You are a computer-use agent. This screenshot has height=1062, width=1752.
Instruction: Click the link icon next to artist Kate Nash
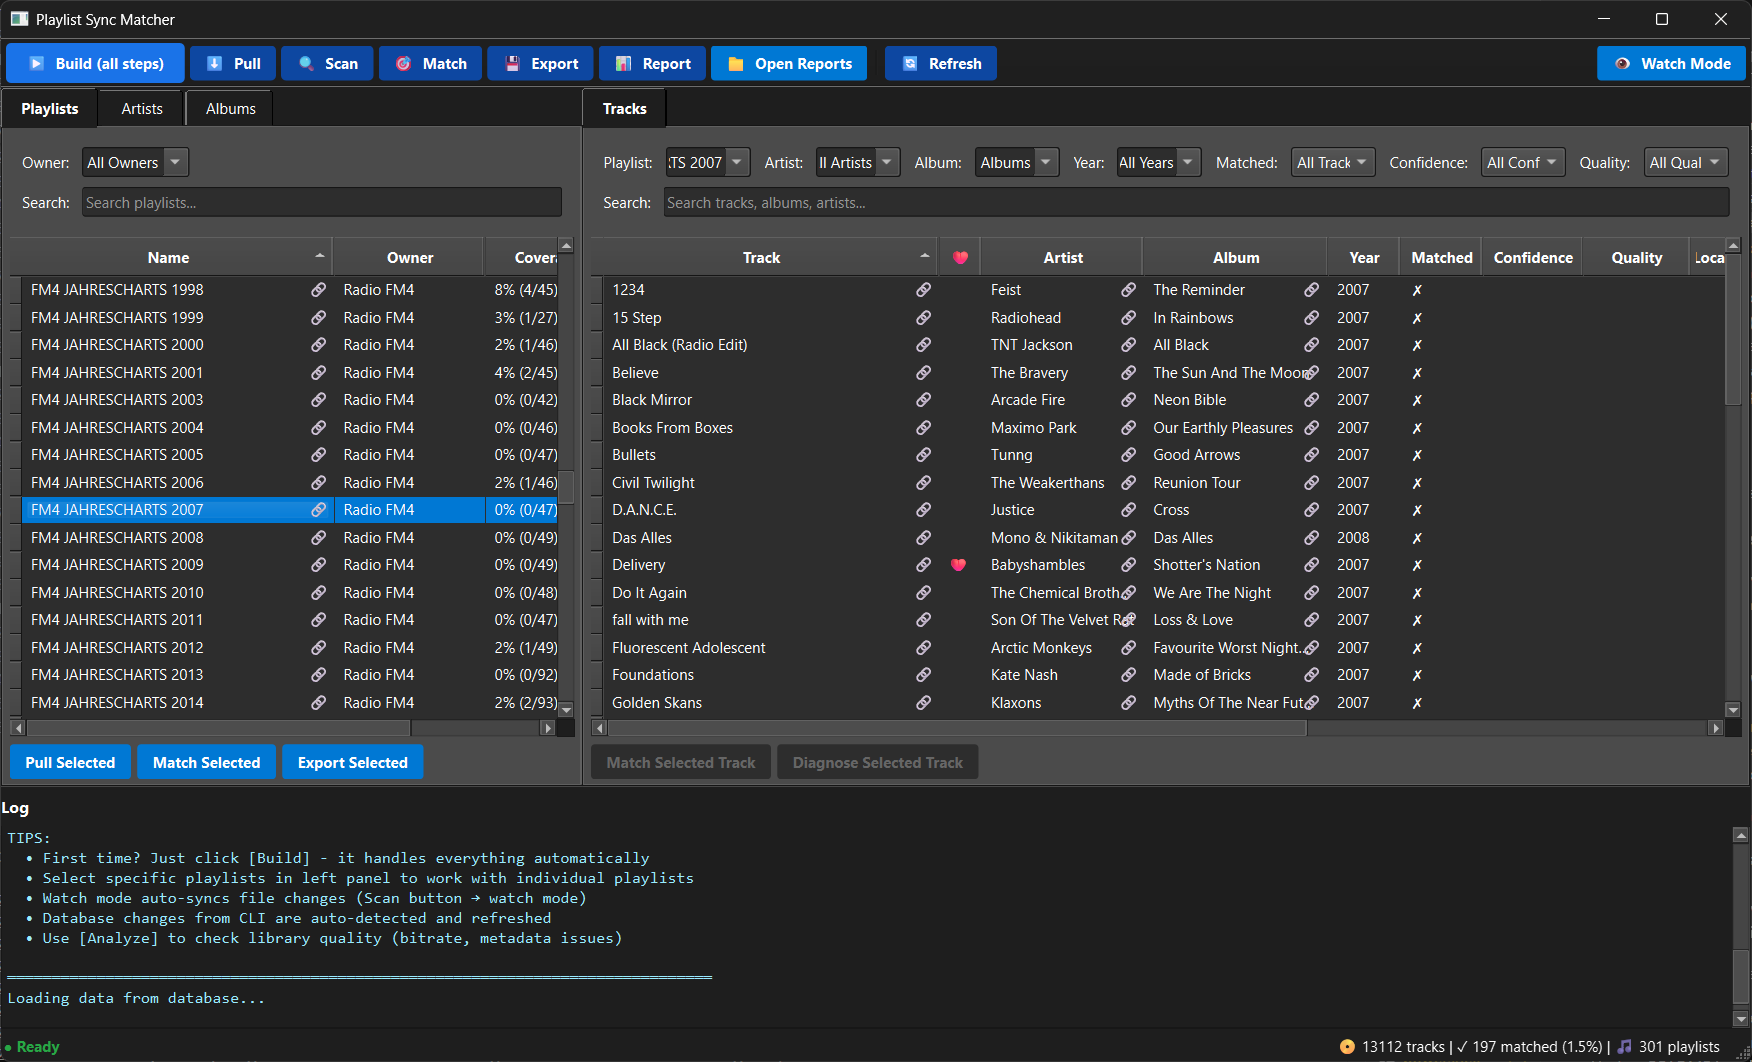point(1128,675)
